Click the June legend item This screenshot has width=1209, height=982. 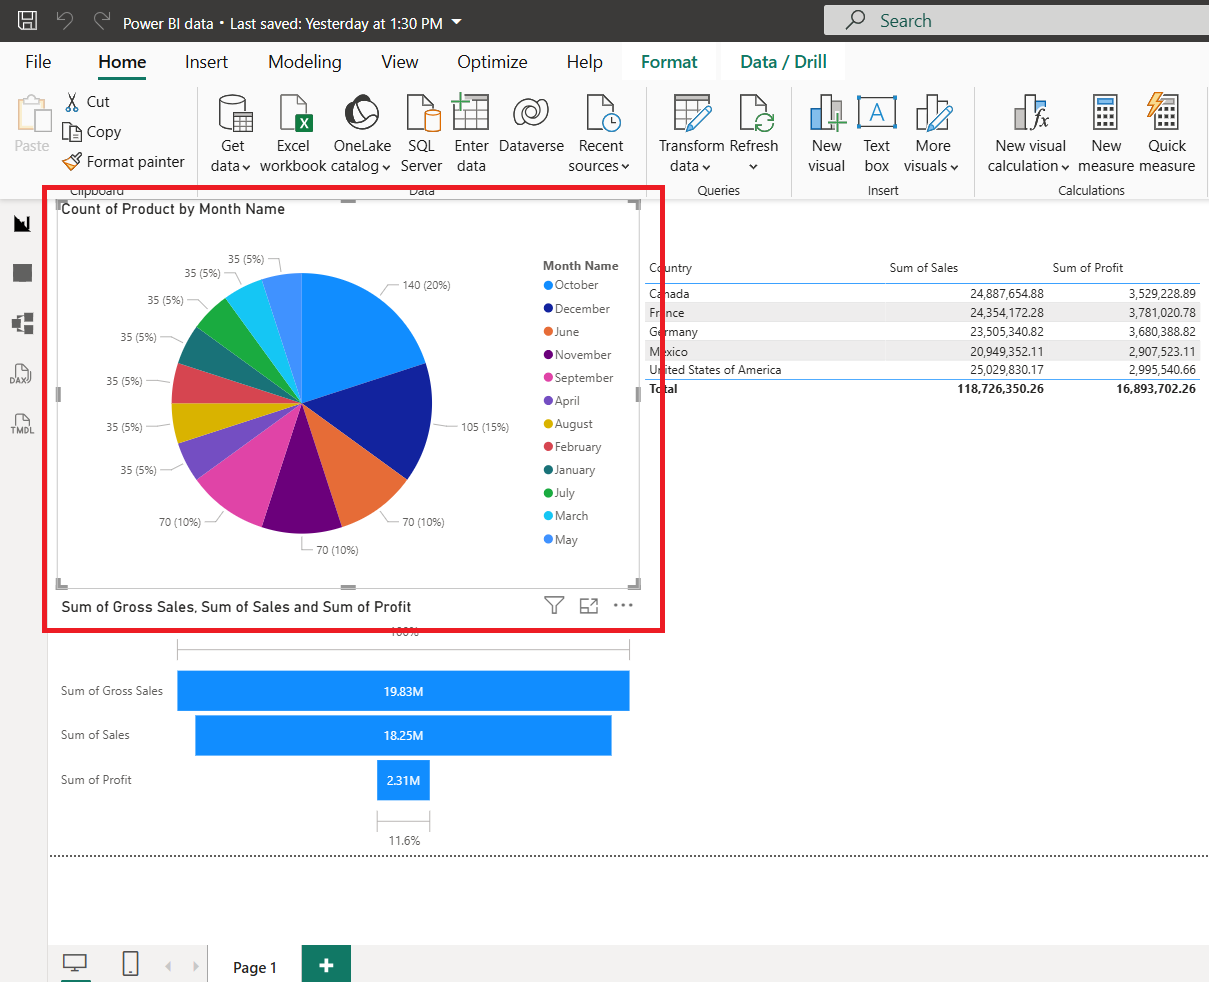tap(562, 332)
